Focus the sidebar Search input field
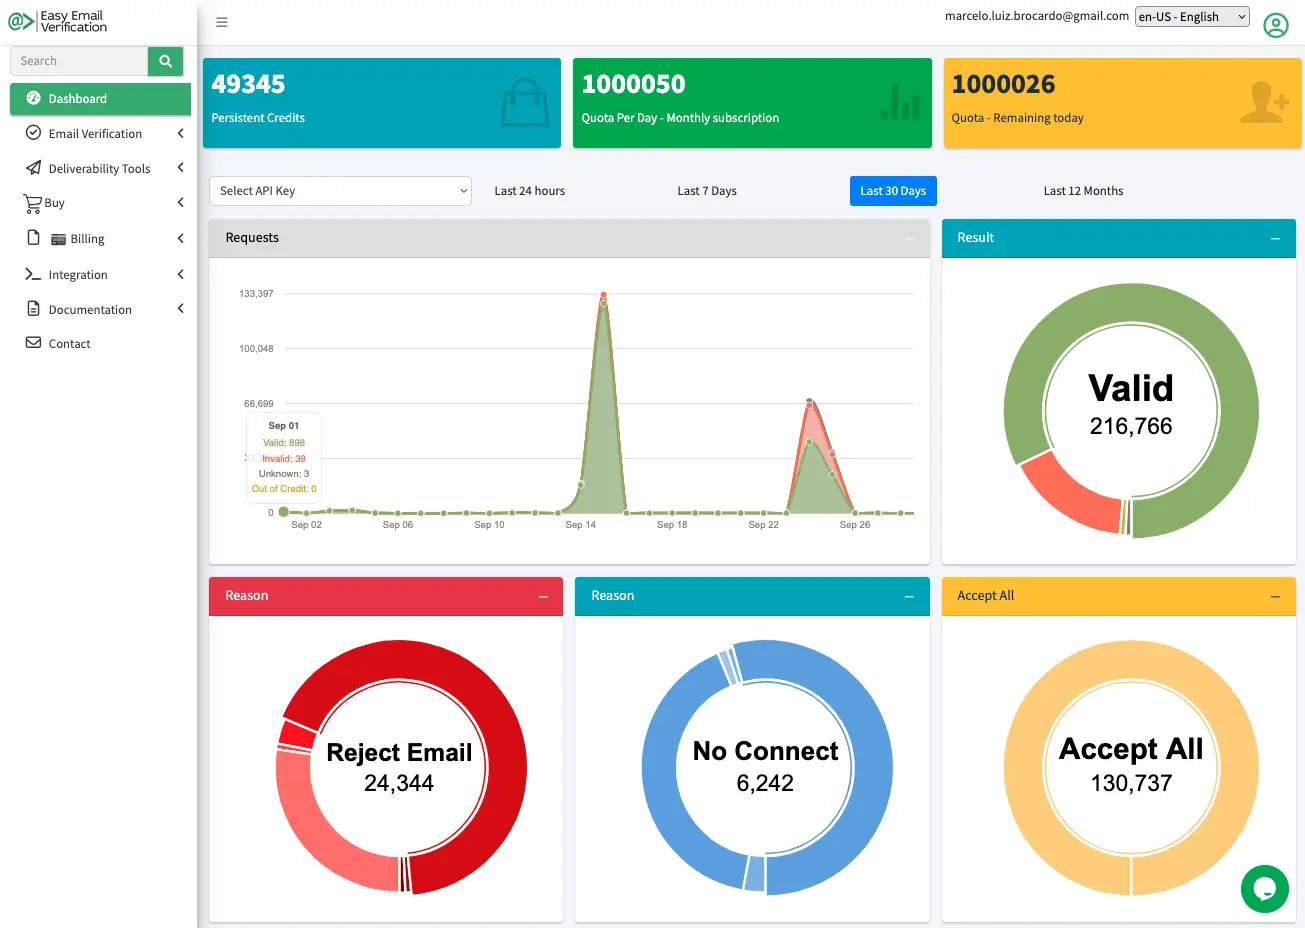The width and height of the screenshot is (1305, 928). 80,61
